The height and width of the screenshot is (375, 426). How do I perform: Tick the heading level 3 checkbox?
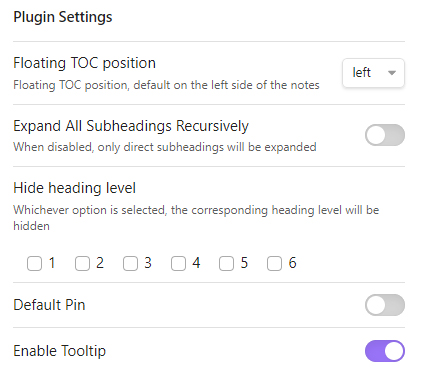click(130, 263)
